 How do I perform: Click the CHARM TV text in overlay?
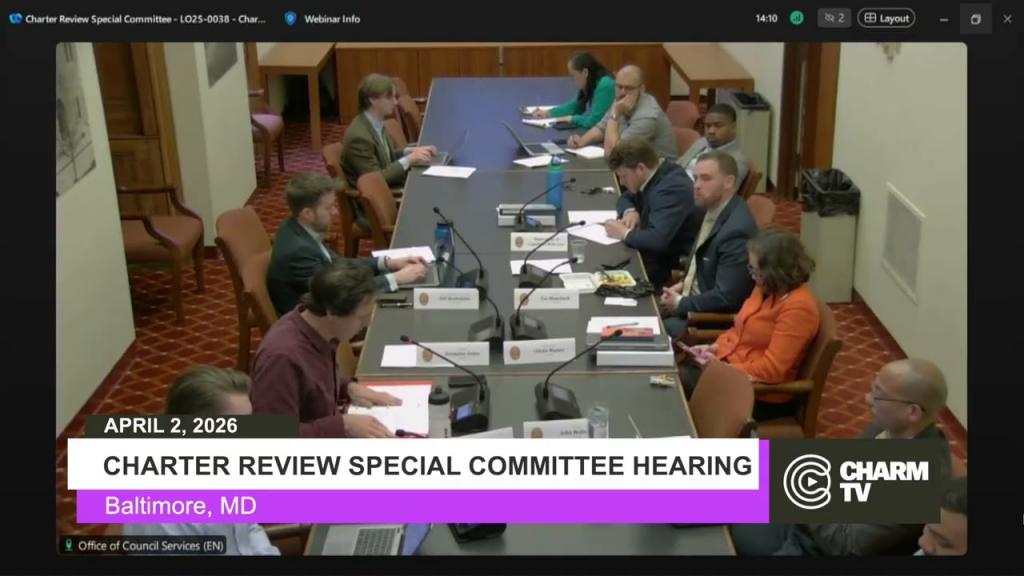coord(883,480)
